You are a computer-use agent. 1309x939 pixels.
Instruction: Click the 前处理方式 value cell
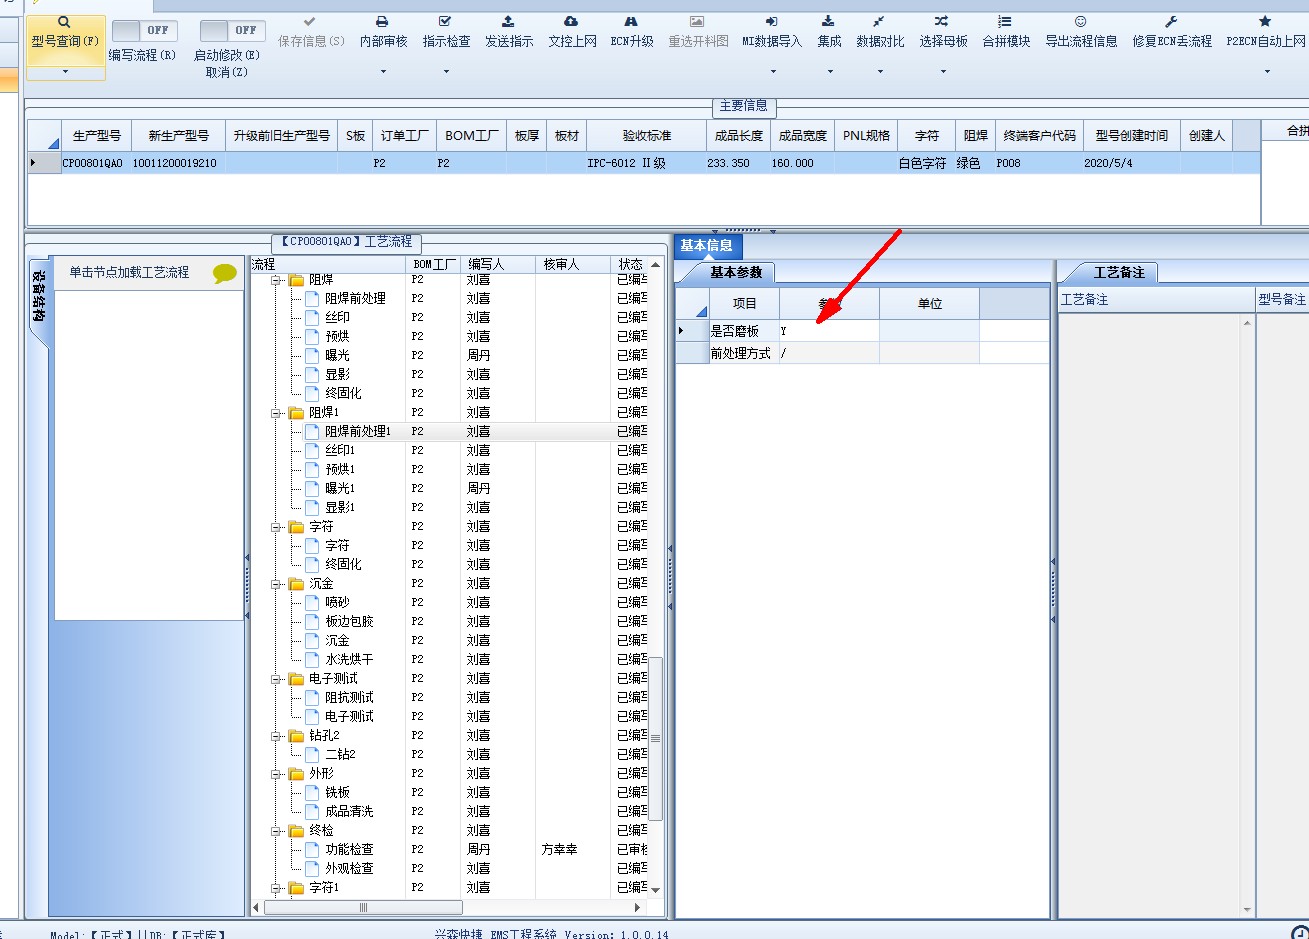pyautogui.click(x=829, y=353)
